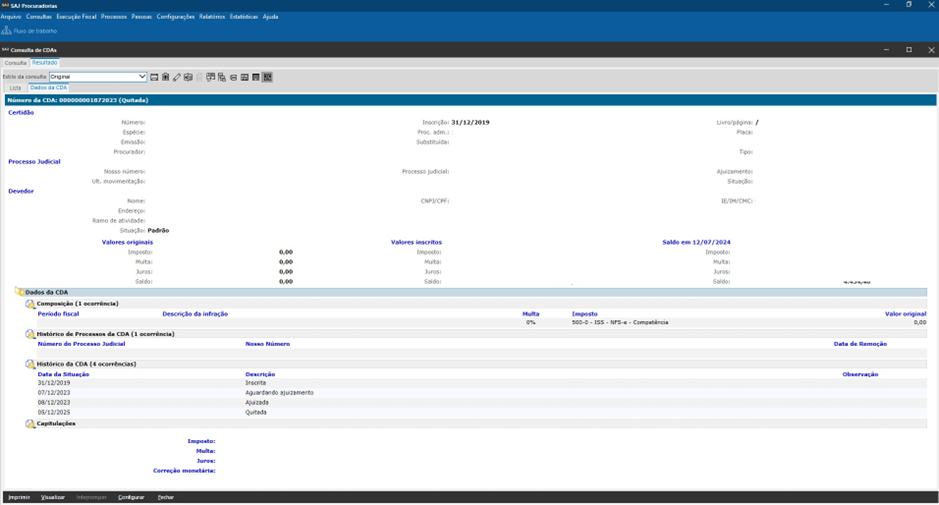Image resolution: width=939 pixels, height=505 pixels.
Task: Switch to the Consulta tab
Action: click(x=15, y=63)
